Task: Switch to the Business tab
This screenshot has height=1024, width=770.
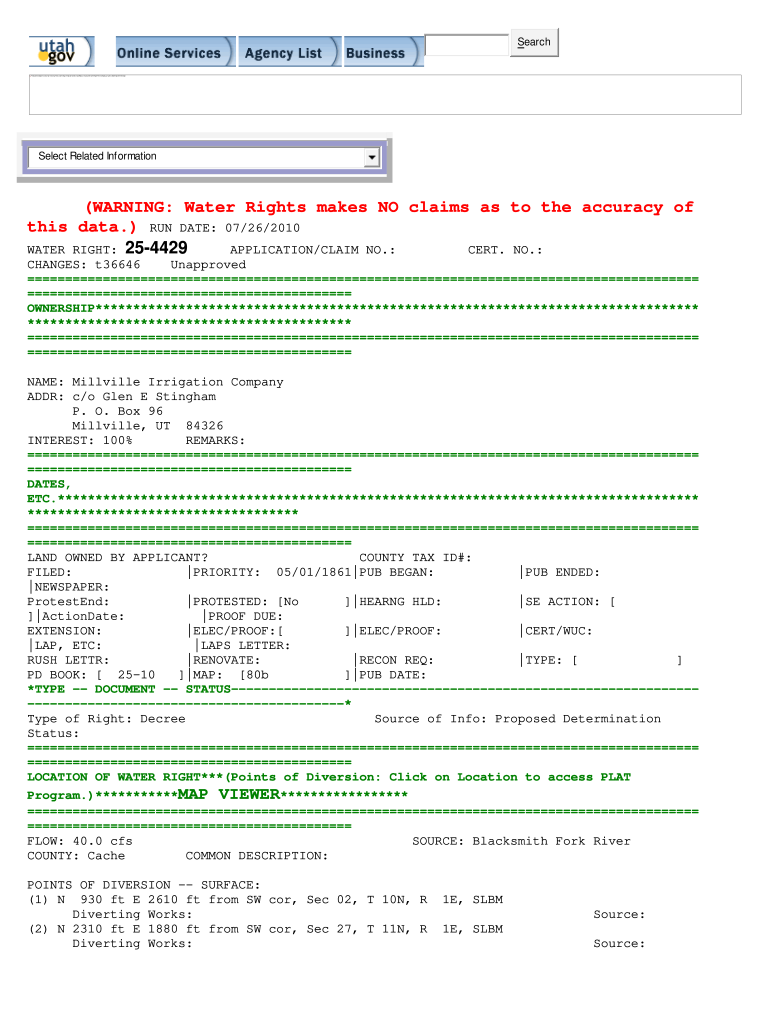Action: 376,53
